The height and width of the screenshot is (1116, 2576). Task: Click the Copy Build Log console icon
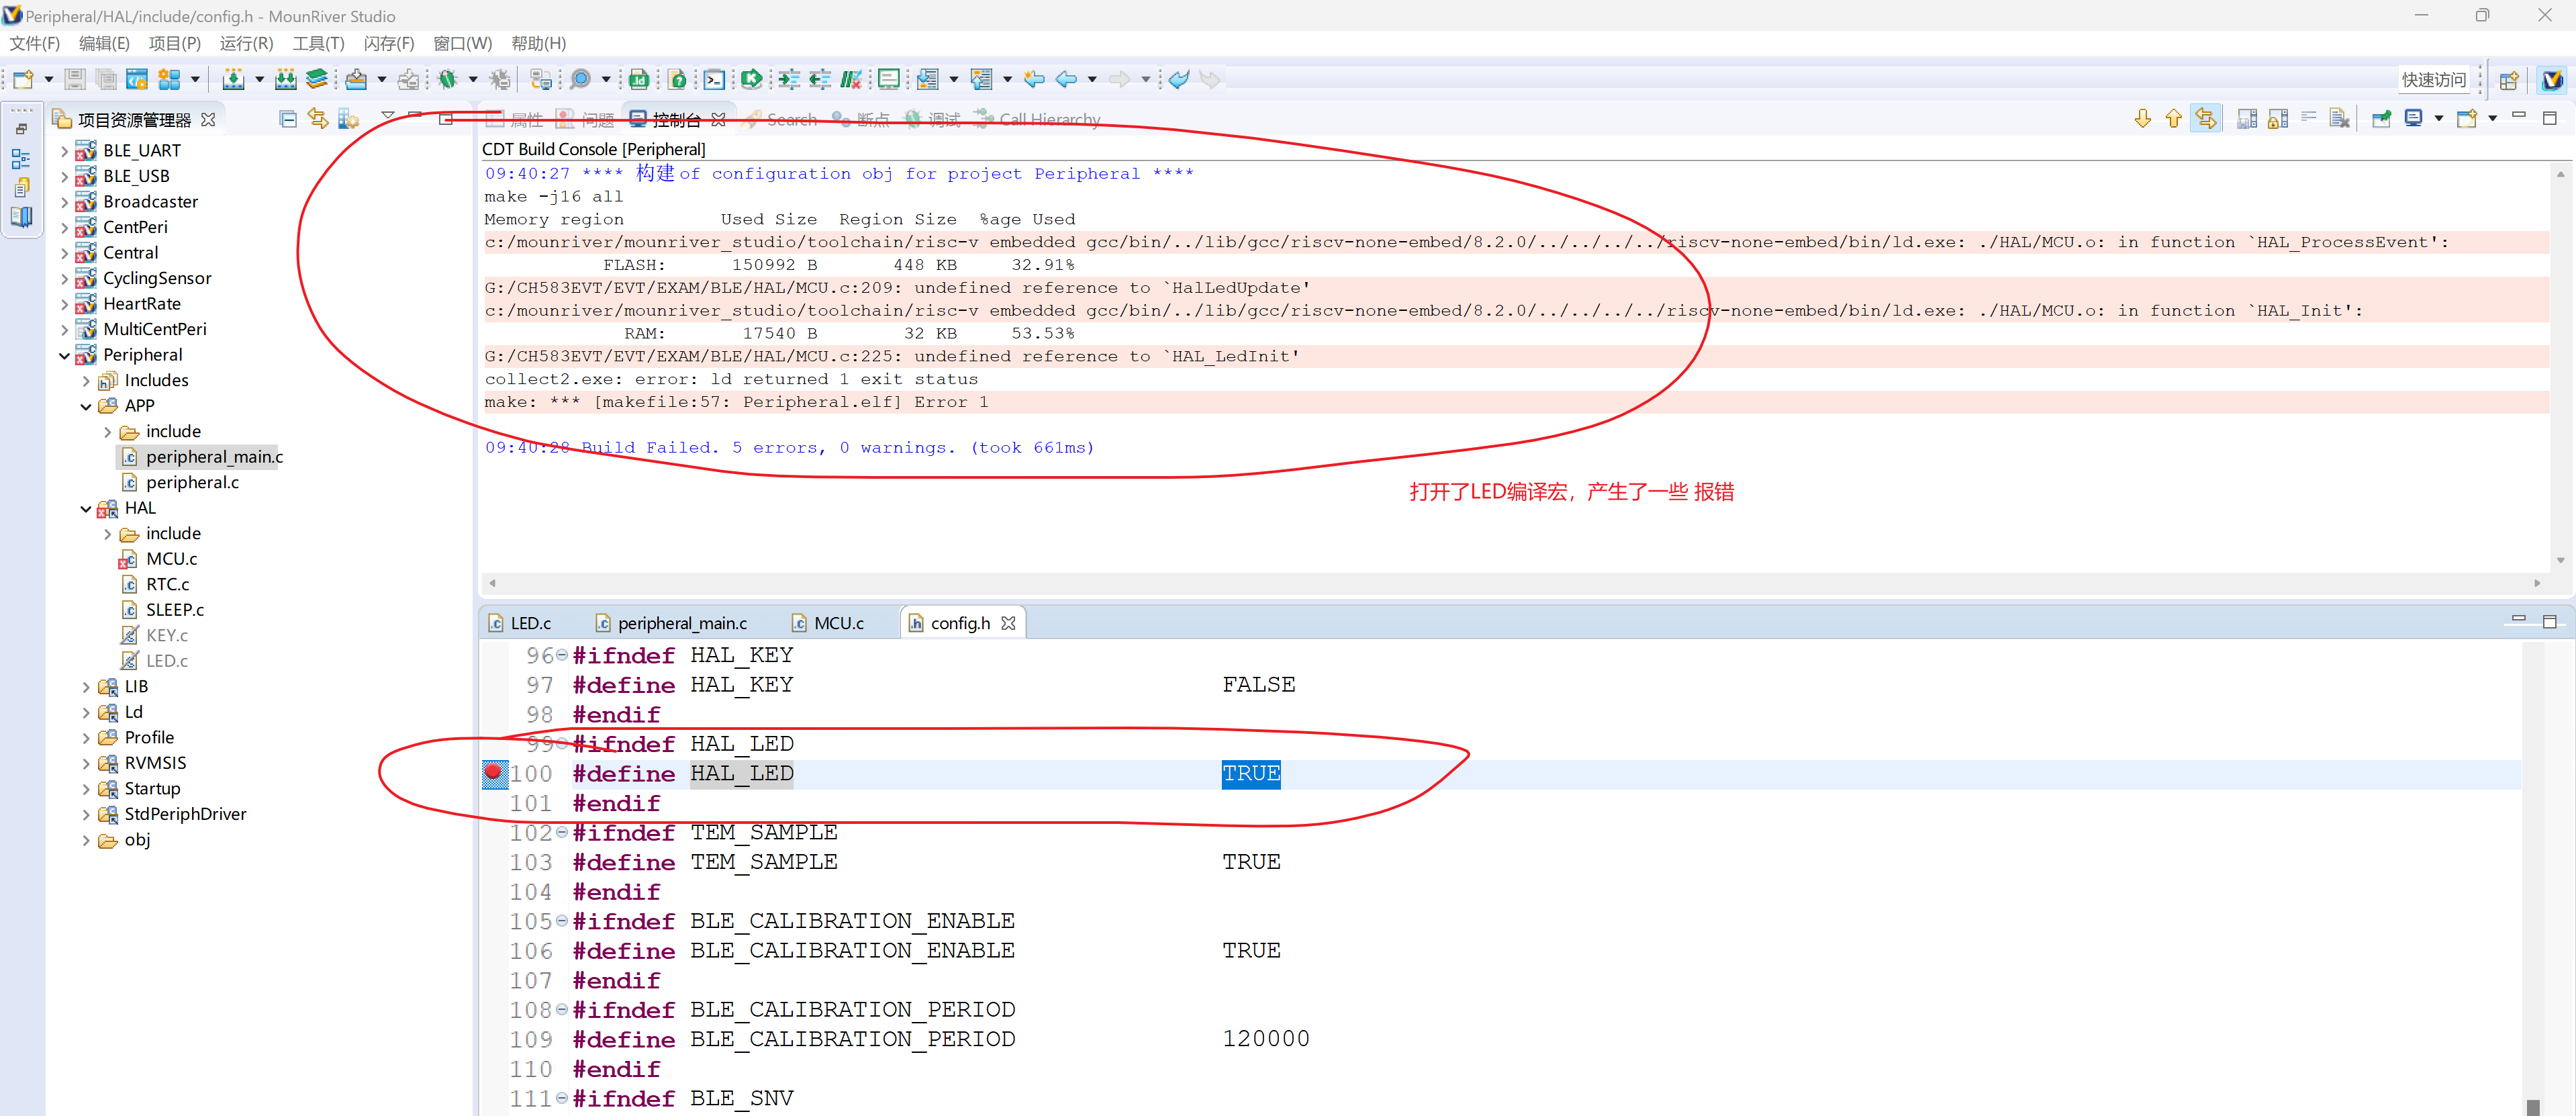[2247, 119]
